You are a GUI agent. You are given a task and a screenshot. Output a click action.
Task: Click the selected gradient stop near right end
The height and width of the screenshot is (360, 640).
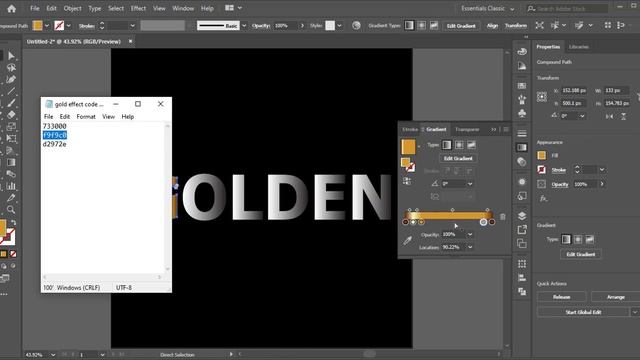pos(483,222)
